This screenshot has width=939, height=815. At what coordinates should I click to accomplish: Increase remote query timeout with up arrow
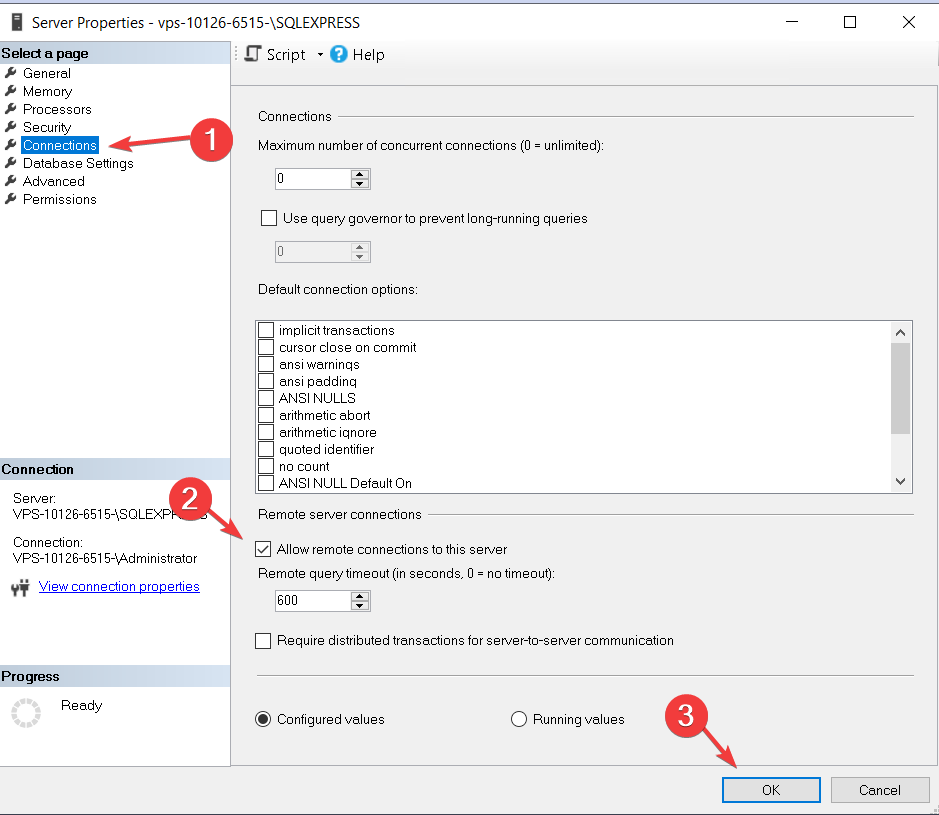359,596
